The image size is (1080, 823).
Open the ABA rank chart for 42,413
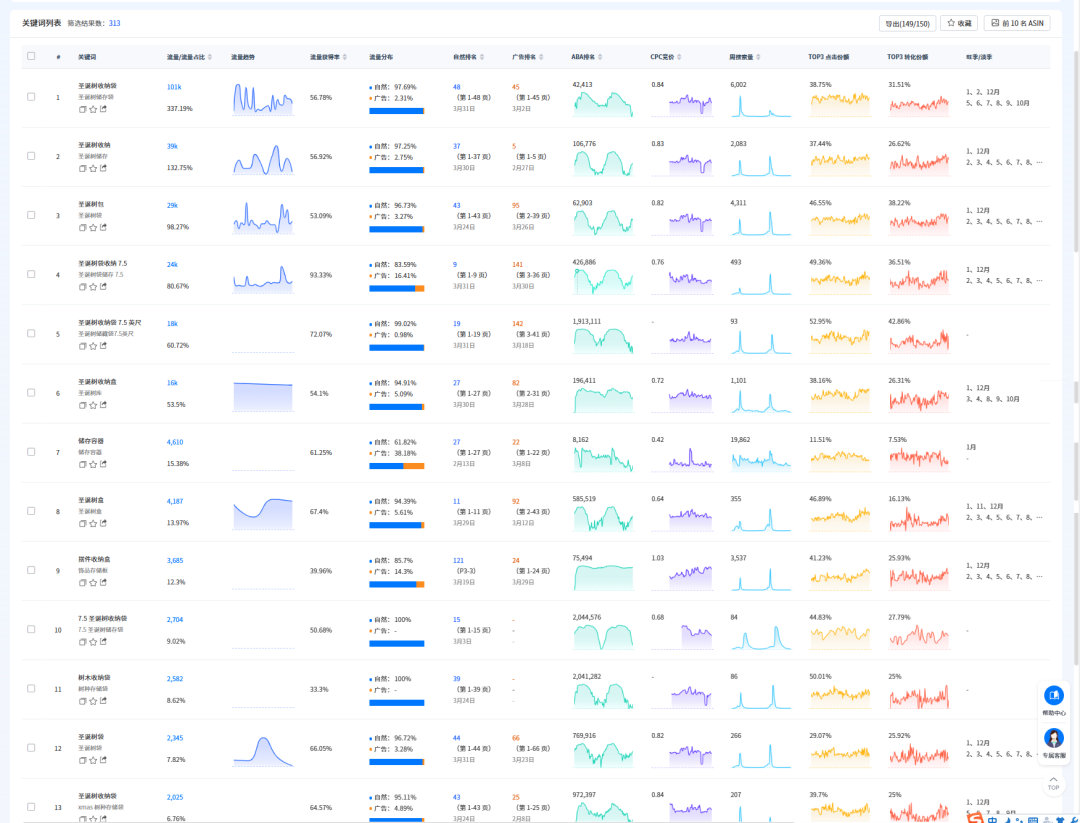click(603, 103)
